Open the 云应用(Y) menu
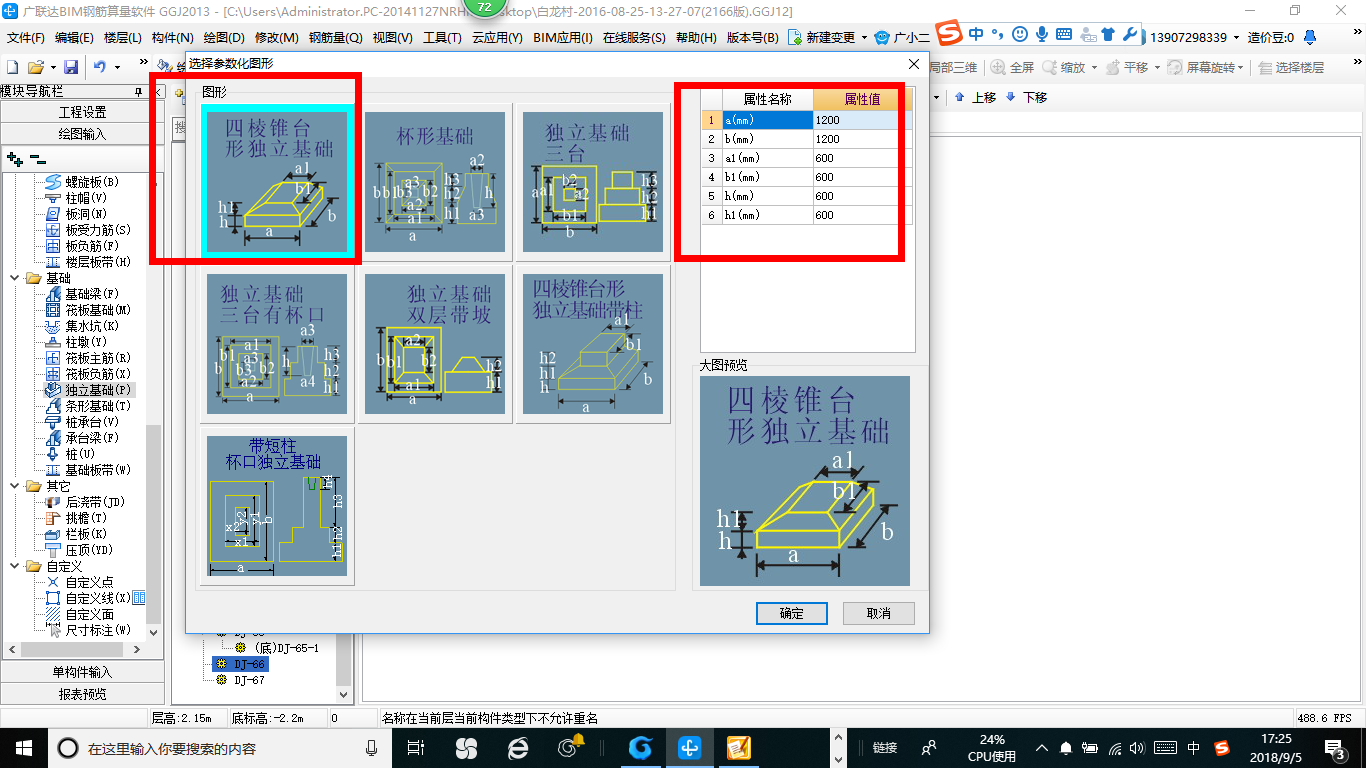 [x=497, y=38]
